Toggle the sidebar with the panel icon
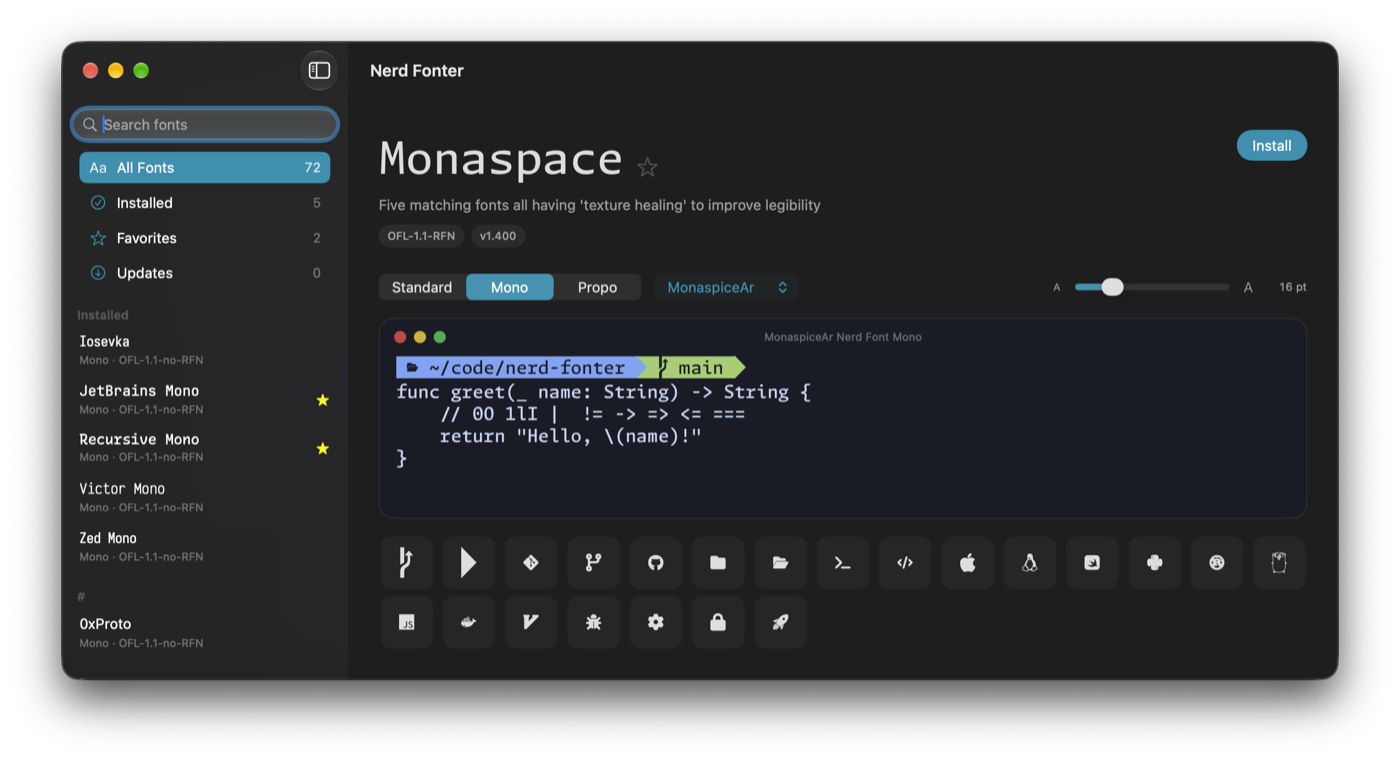This screenshot has height=761, width=1400. [x=319, y=70]
